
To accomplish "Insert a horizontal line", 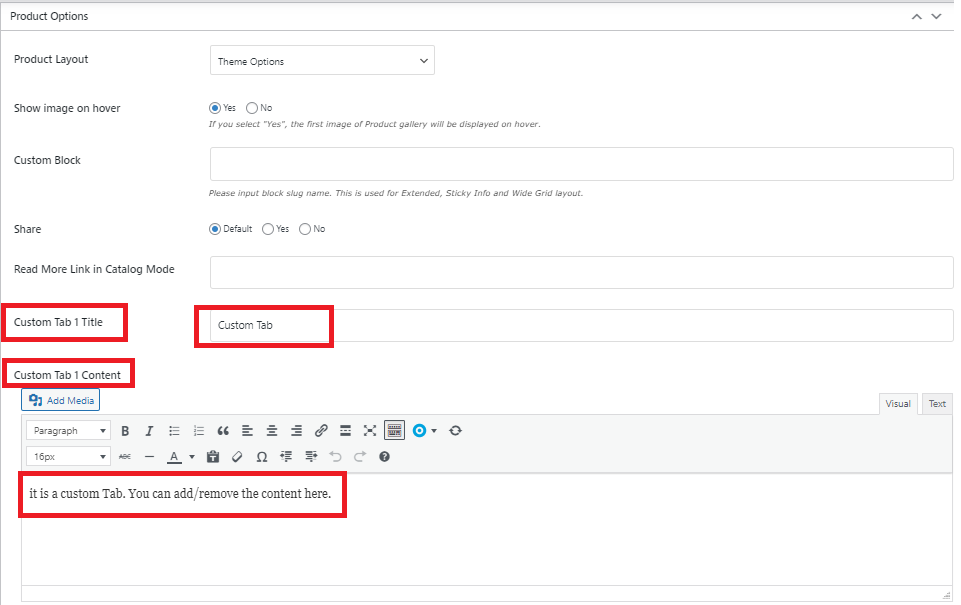I will point(149,457).
